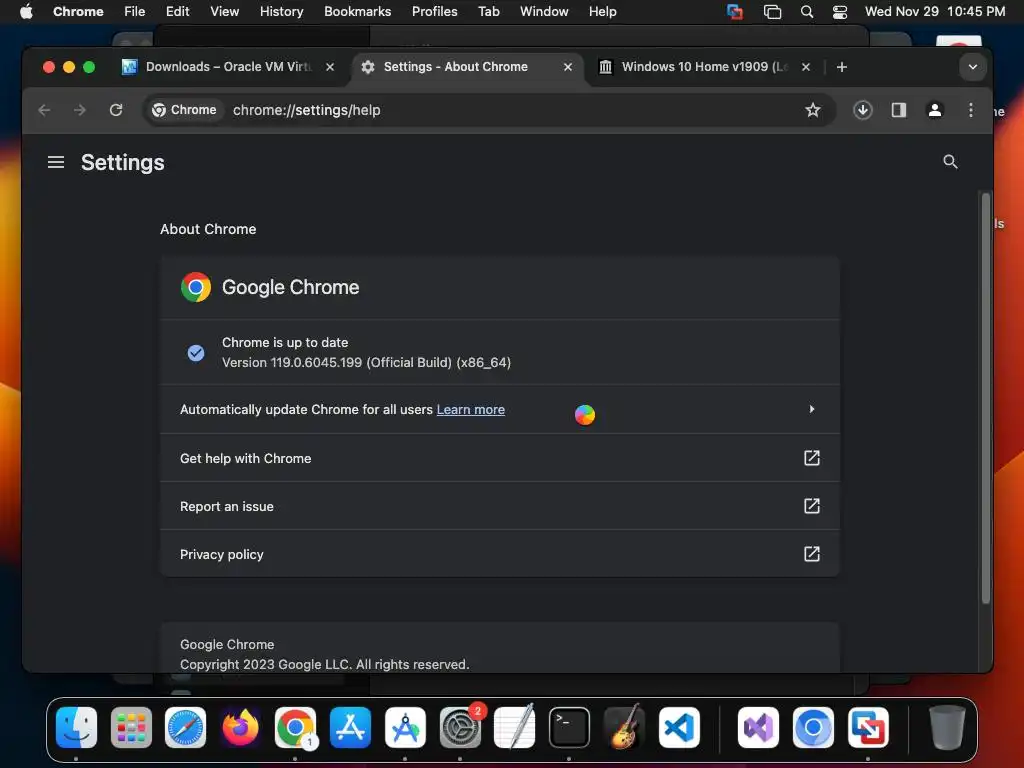
Task: Close the Downloads – Oracle VM tab
Action: point(330,67)
